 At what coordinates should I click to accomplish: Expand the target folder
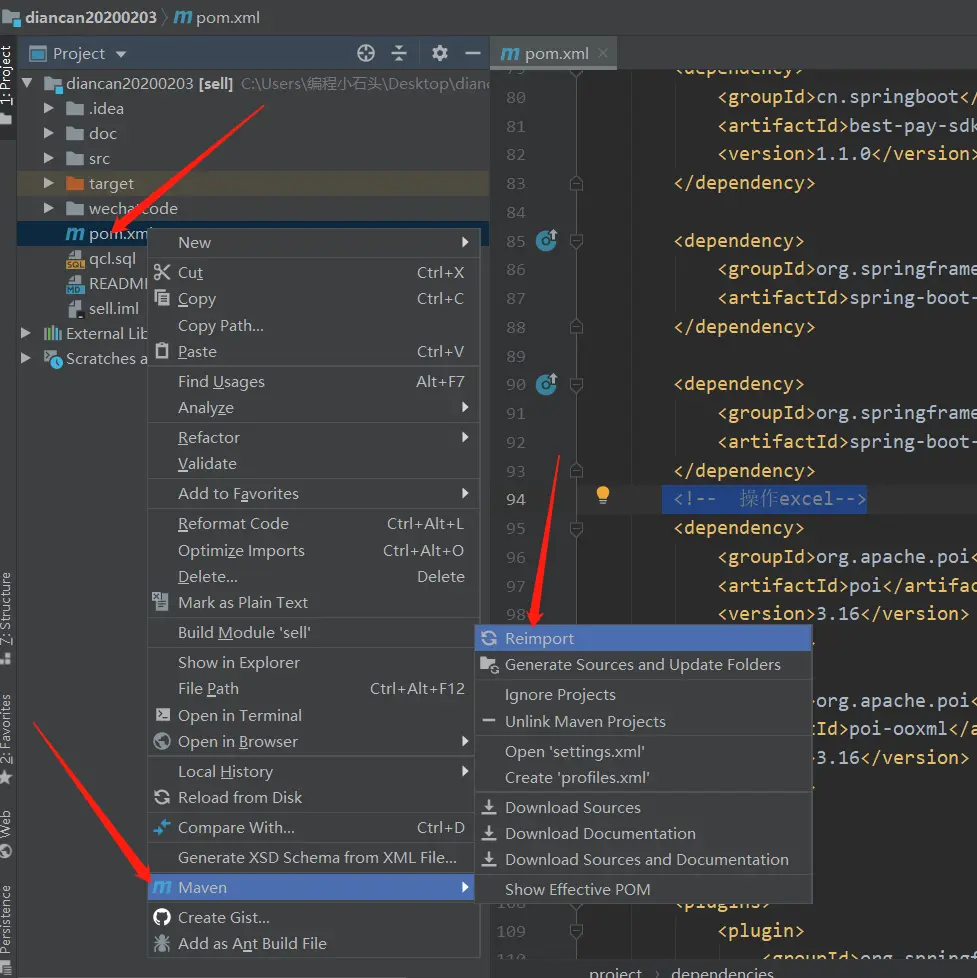(x=48, y=183)
